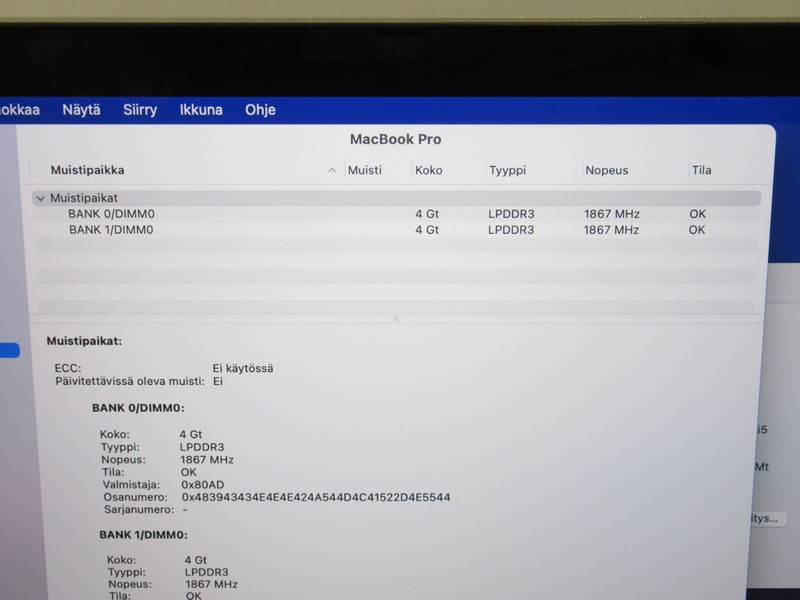This screenshot has width=800, height=600.
Task: Click the BANK 1/DIMM0: details heading
Action: coord(143,535)
